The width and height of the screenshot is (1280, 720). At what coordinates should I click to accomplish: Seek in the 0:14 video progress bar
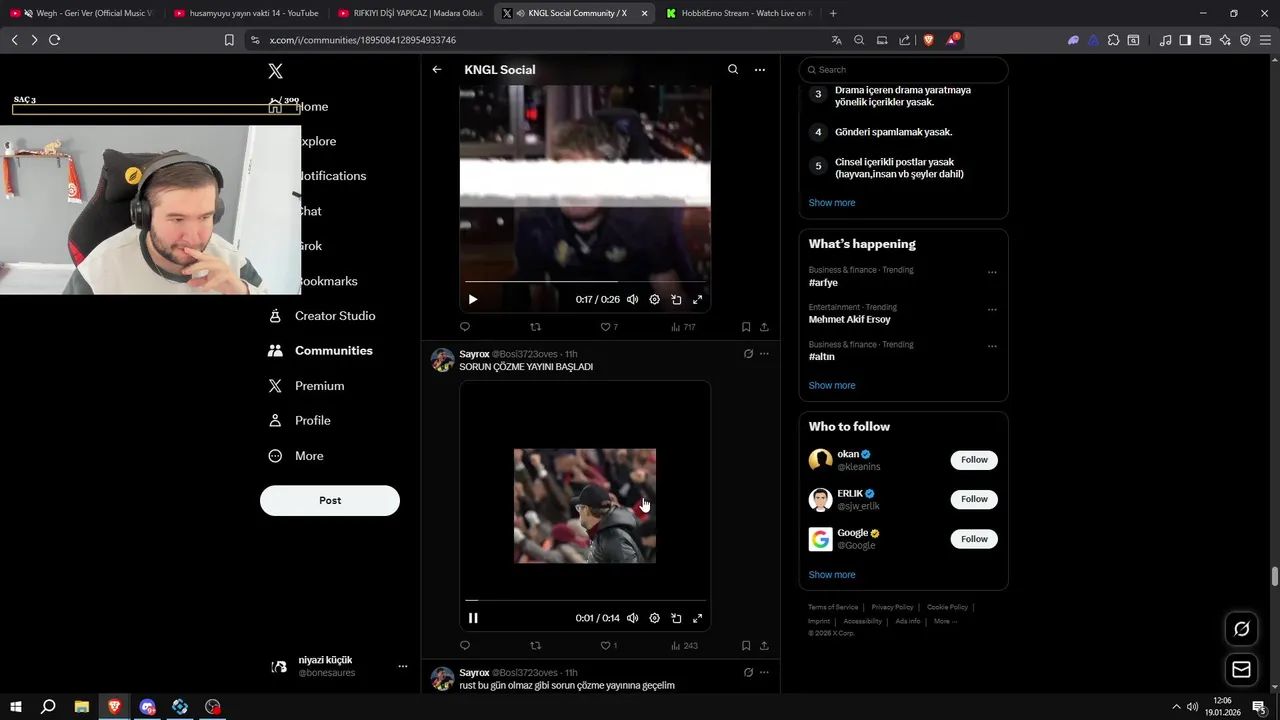[585, 601]
